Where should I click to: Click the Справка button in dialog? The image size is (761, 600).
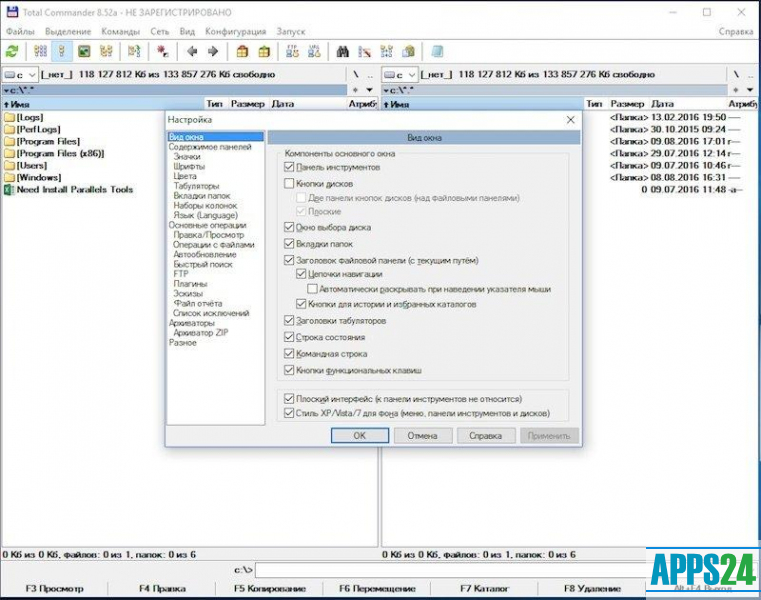tap(486, 435)
